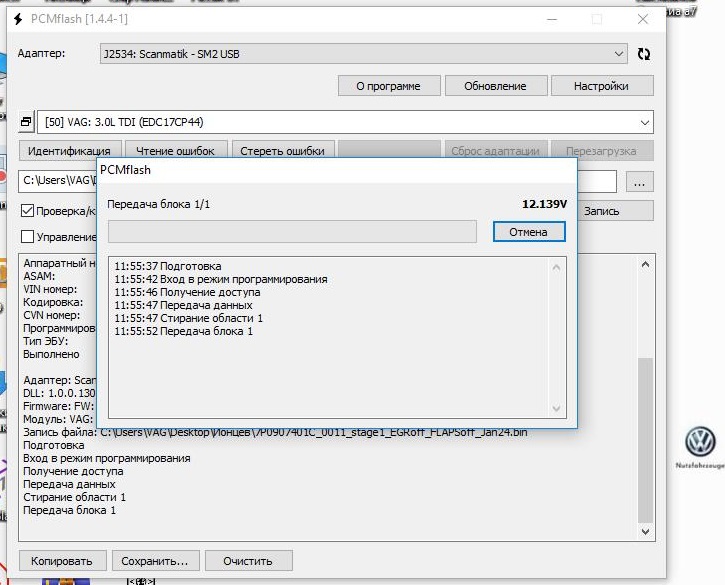Click the main log scroll up arrow
Viewport: 725px width, 585px height.
click(645, 265)
